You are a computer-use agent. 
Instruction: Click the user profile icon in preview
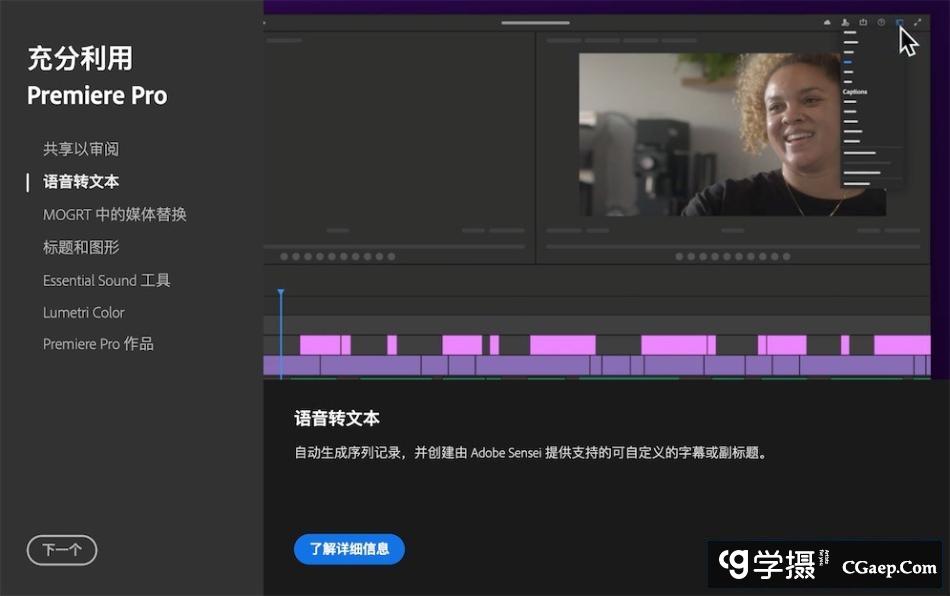tap(846, 22)
